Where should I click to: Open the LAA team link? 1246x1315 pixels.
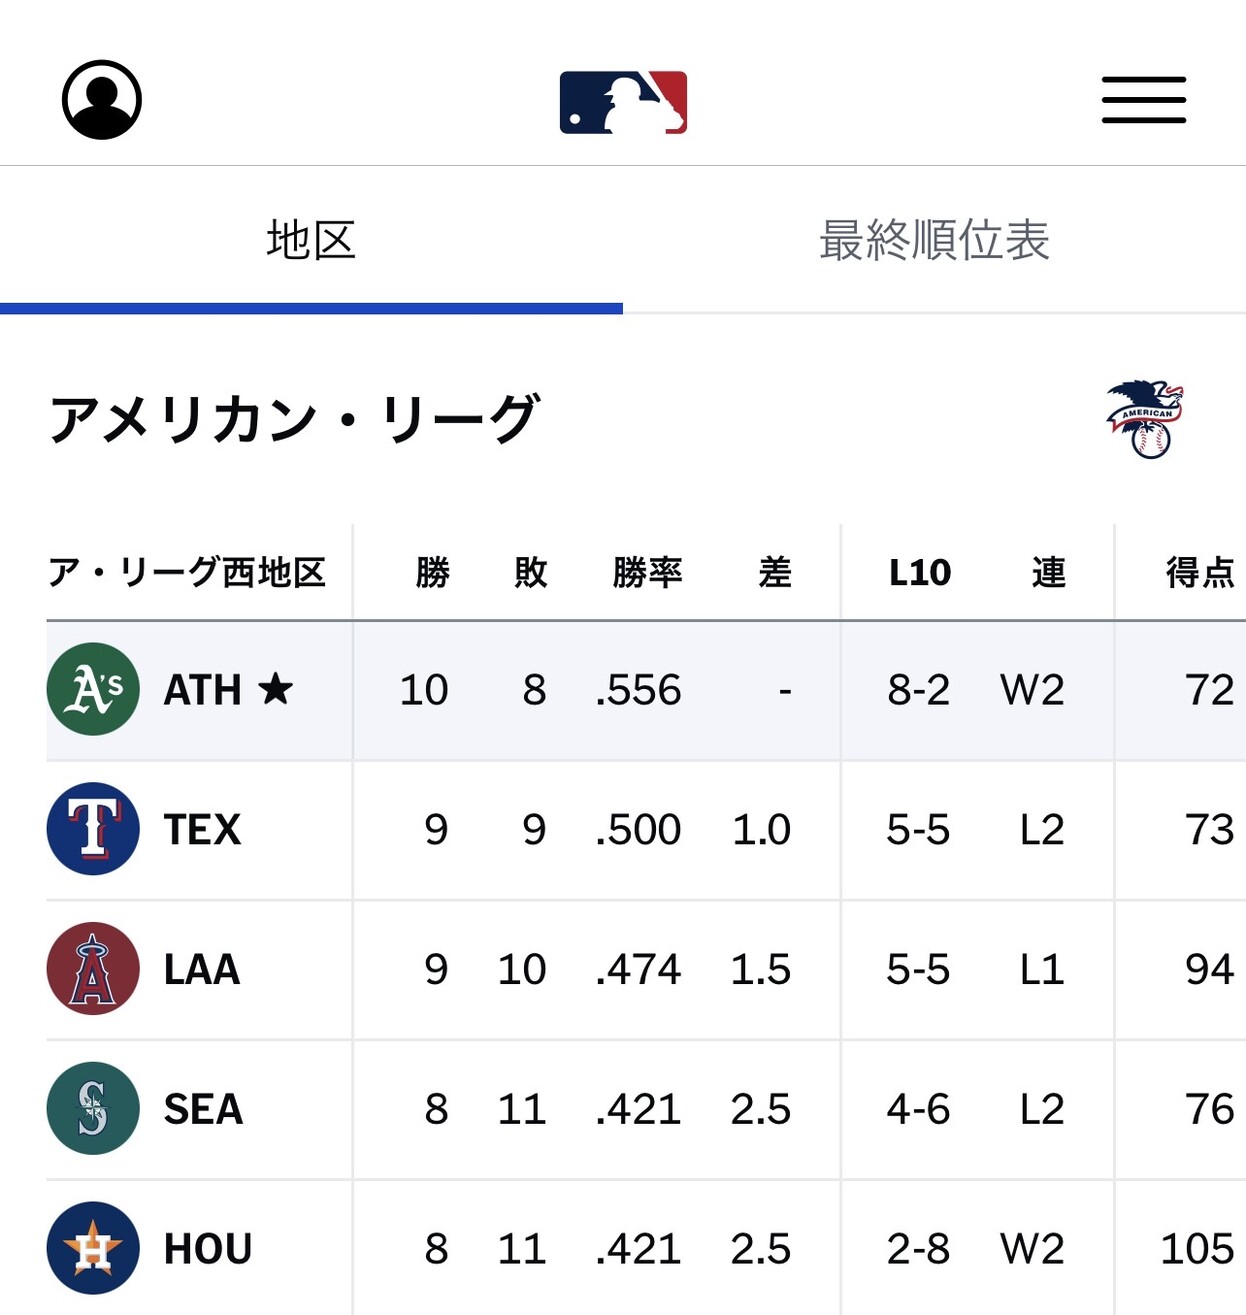coord(202,970)
